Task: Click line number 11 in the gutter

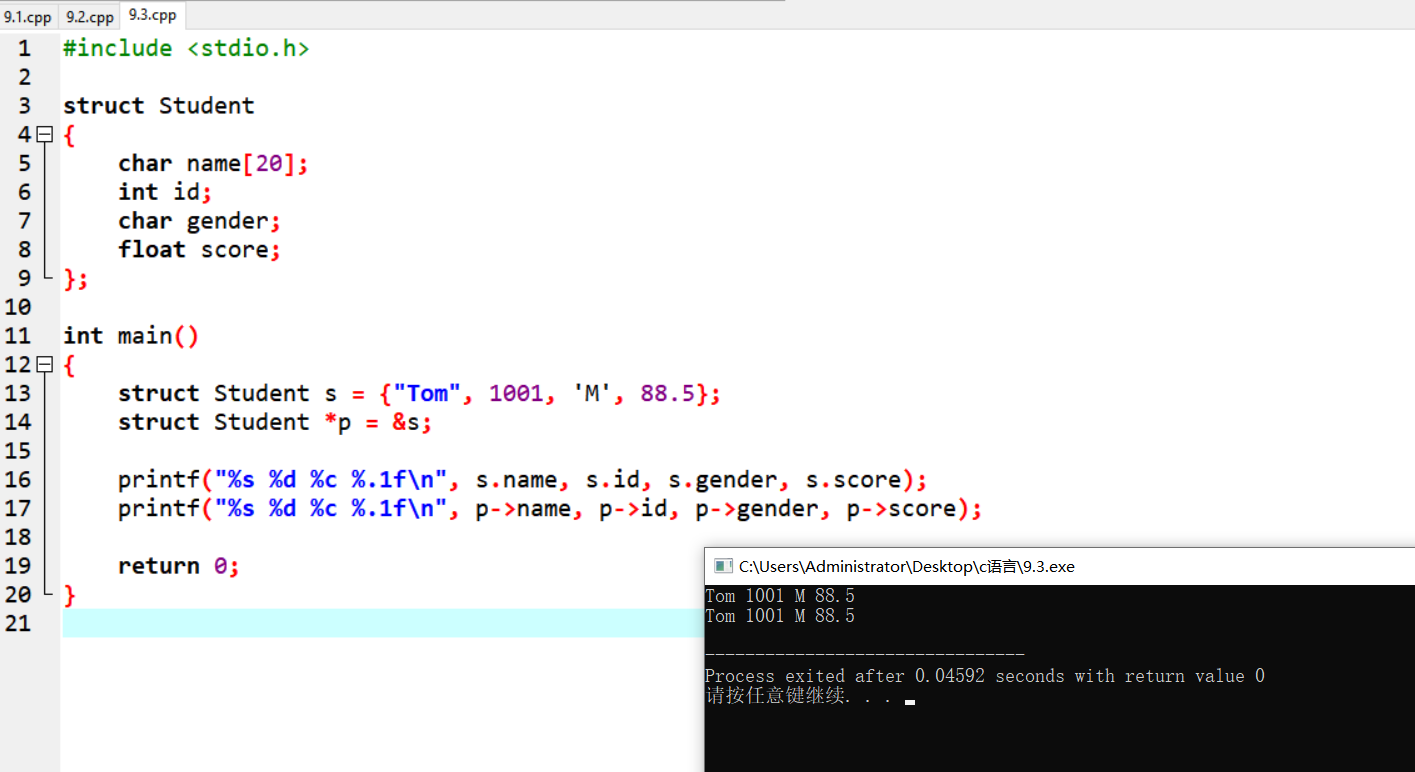Action: tap(17, 335)
